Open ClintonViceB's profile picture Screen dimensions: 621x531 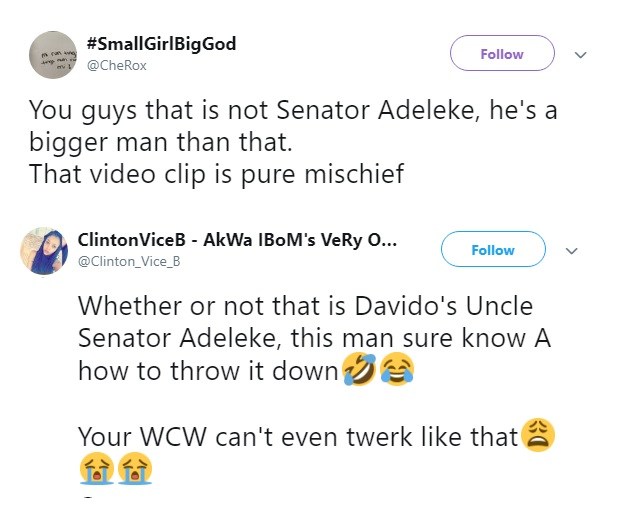click(44, 250)
